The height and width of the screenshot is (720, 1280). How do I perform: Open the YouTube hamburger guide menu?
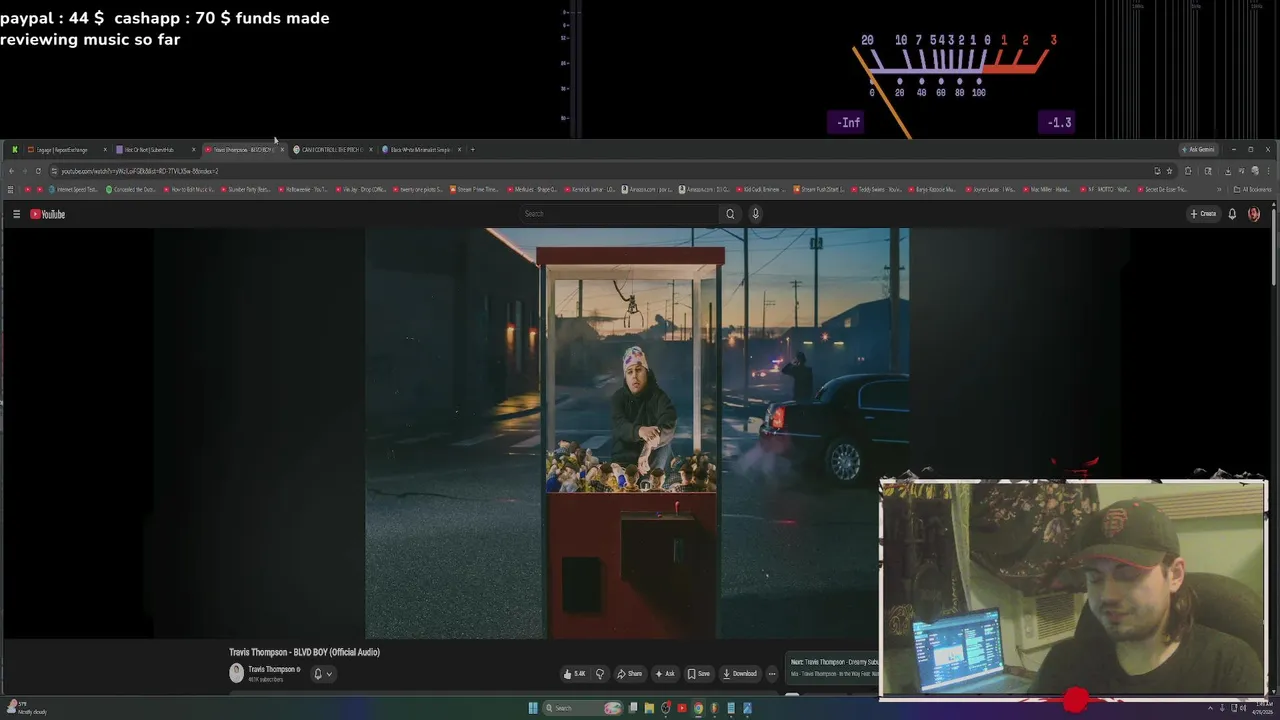coord(16,214)
